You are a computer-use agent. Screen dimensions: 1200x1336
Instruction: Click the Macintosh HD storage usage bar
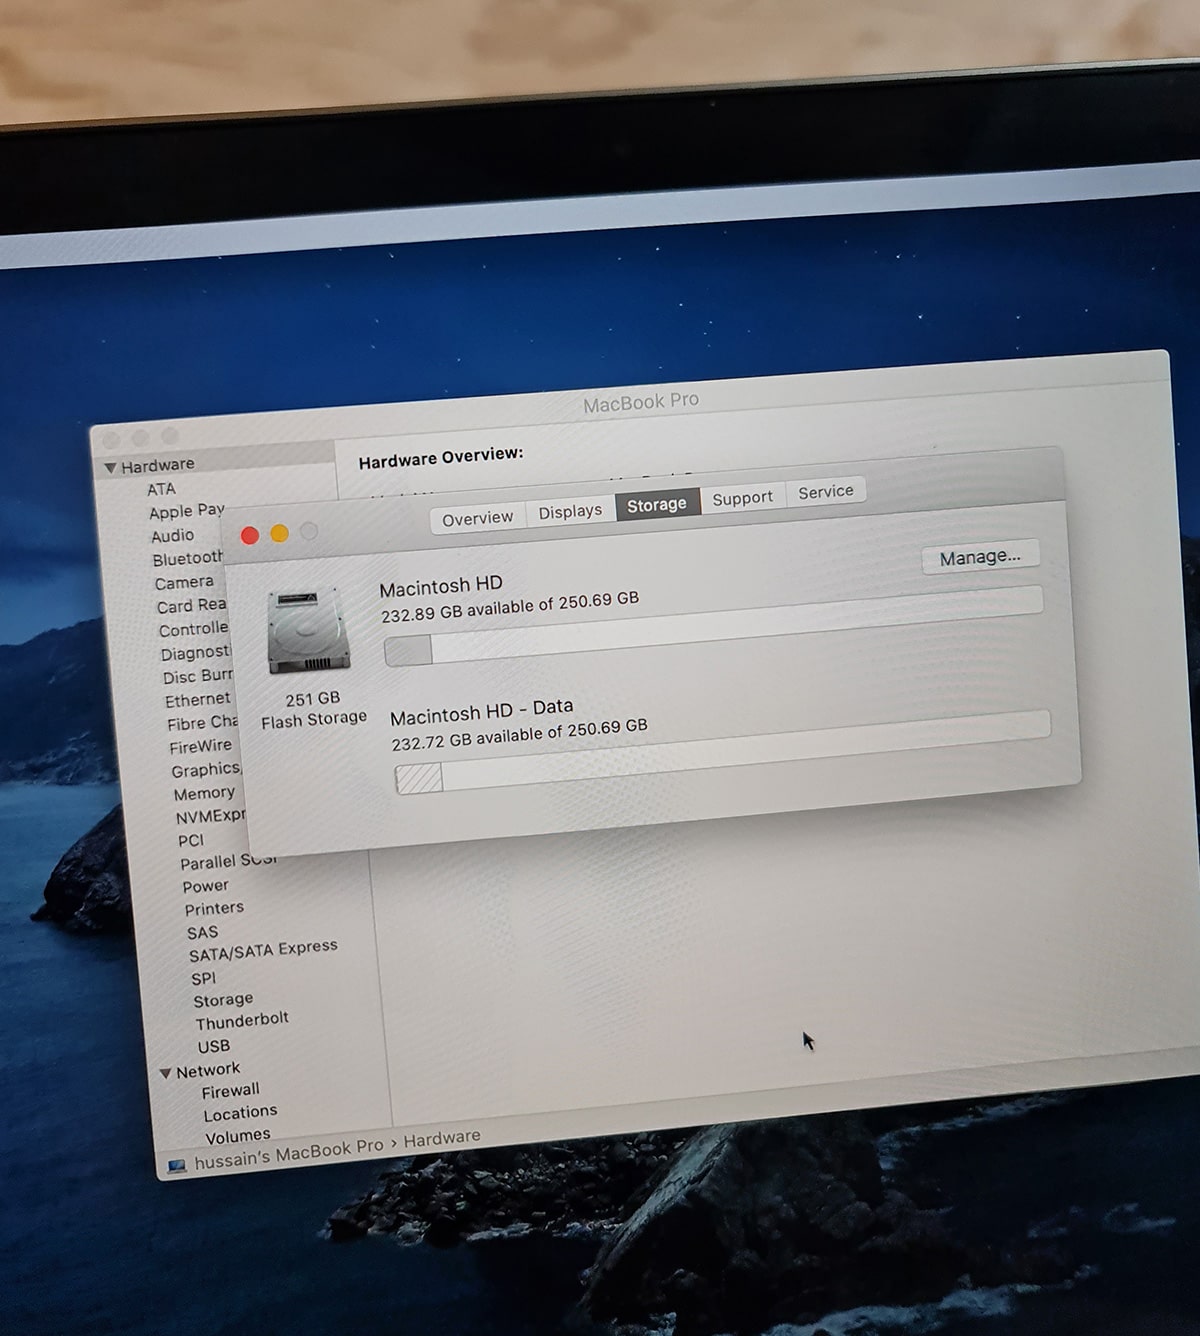tap(713, 626)
